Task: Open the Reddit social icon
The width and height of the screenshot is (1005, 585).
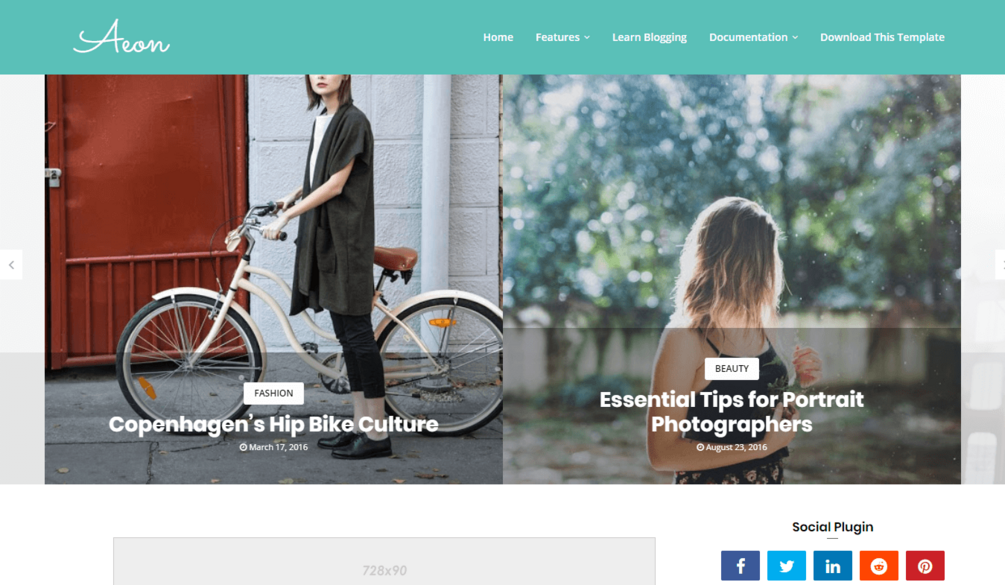Action: (879, 566)
